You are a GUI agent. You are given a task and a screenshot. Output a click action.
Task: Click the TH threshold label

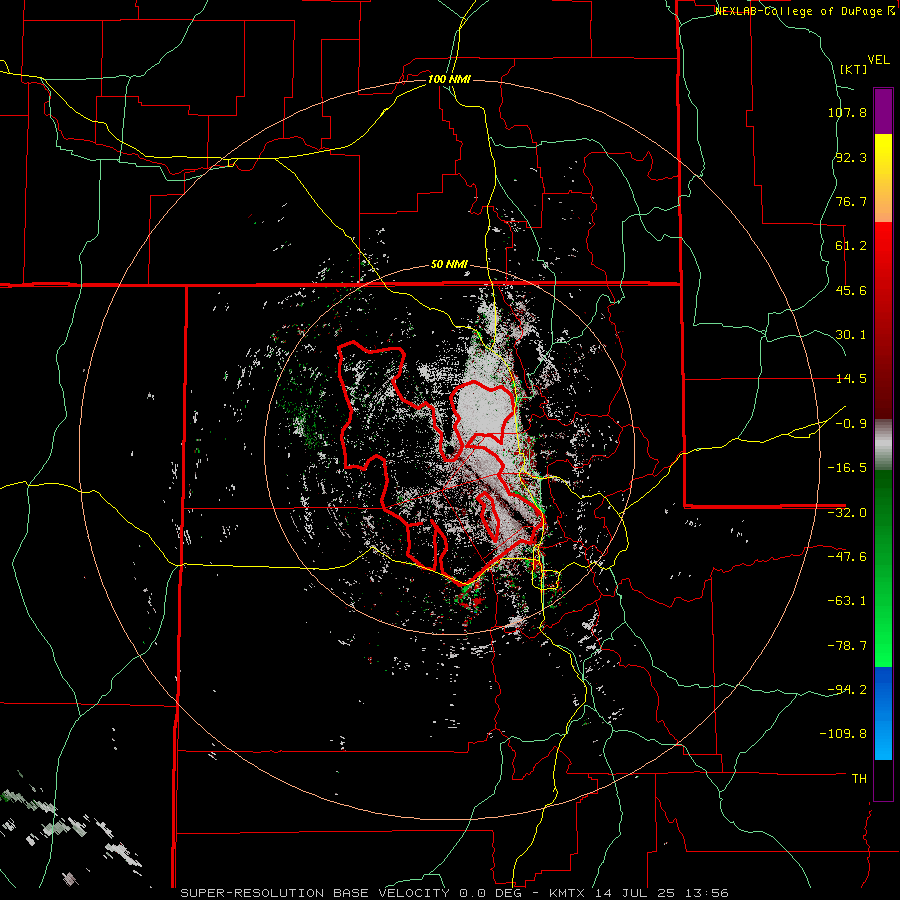coord(859,779)
